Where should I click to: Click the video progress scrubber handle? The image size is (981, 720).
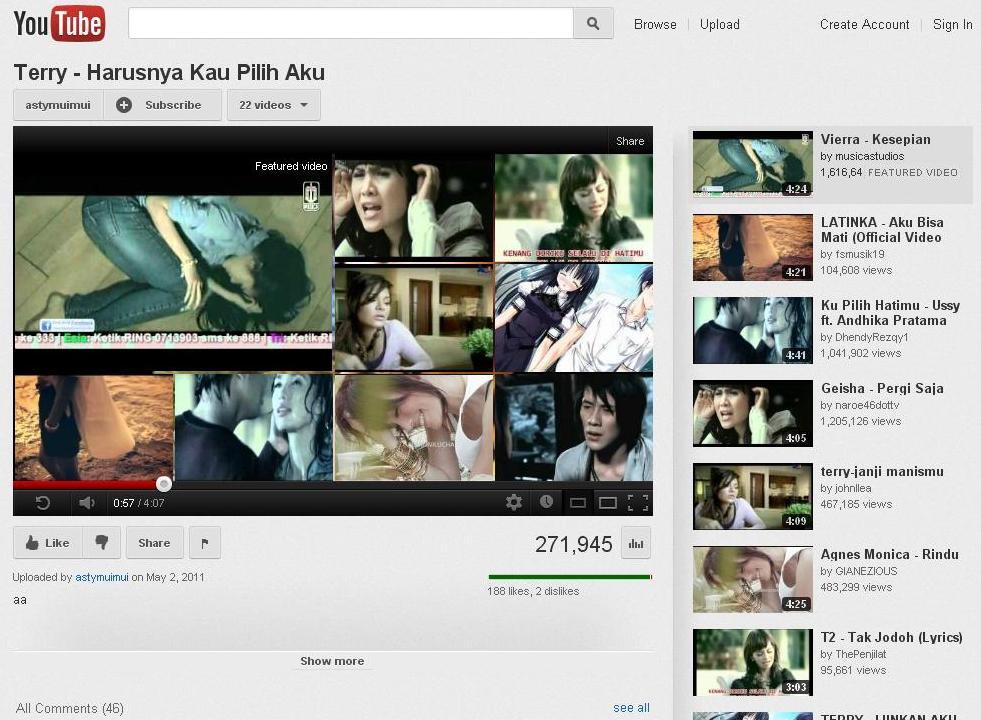[164, 484]
